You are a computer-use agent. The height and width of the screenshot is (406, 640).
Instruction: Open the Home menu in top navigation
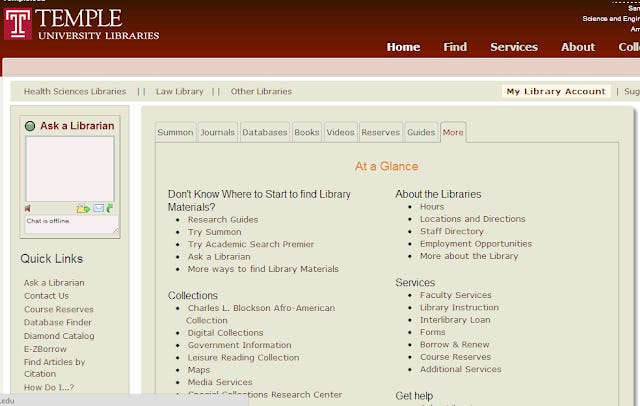pos(403,47)
